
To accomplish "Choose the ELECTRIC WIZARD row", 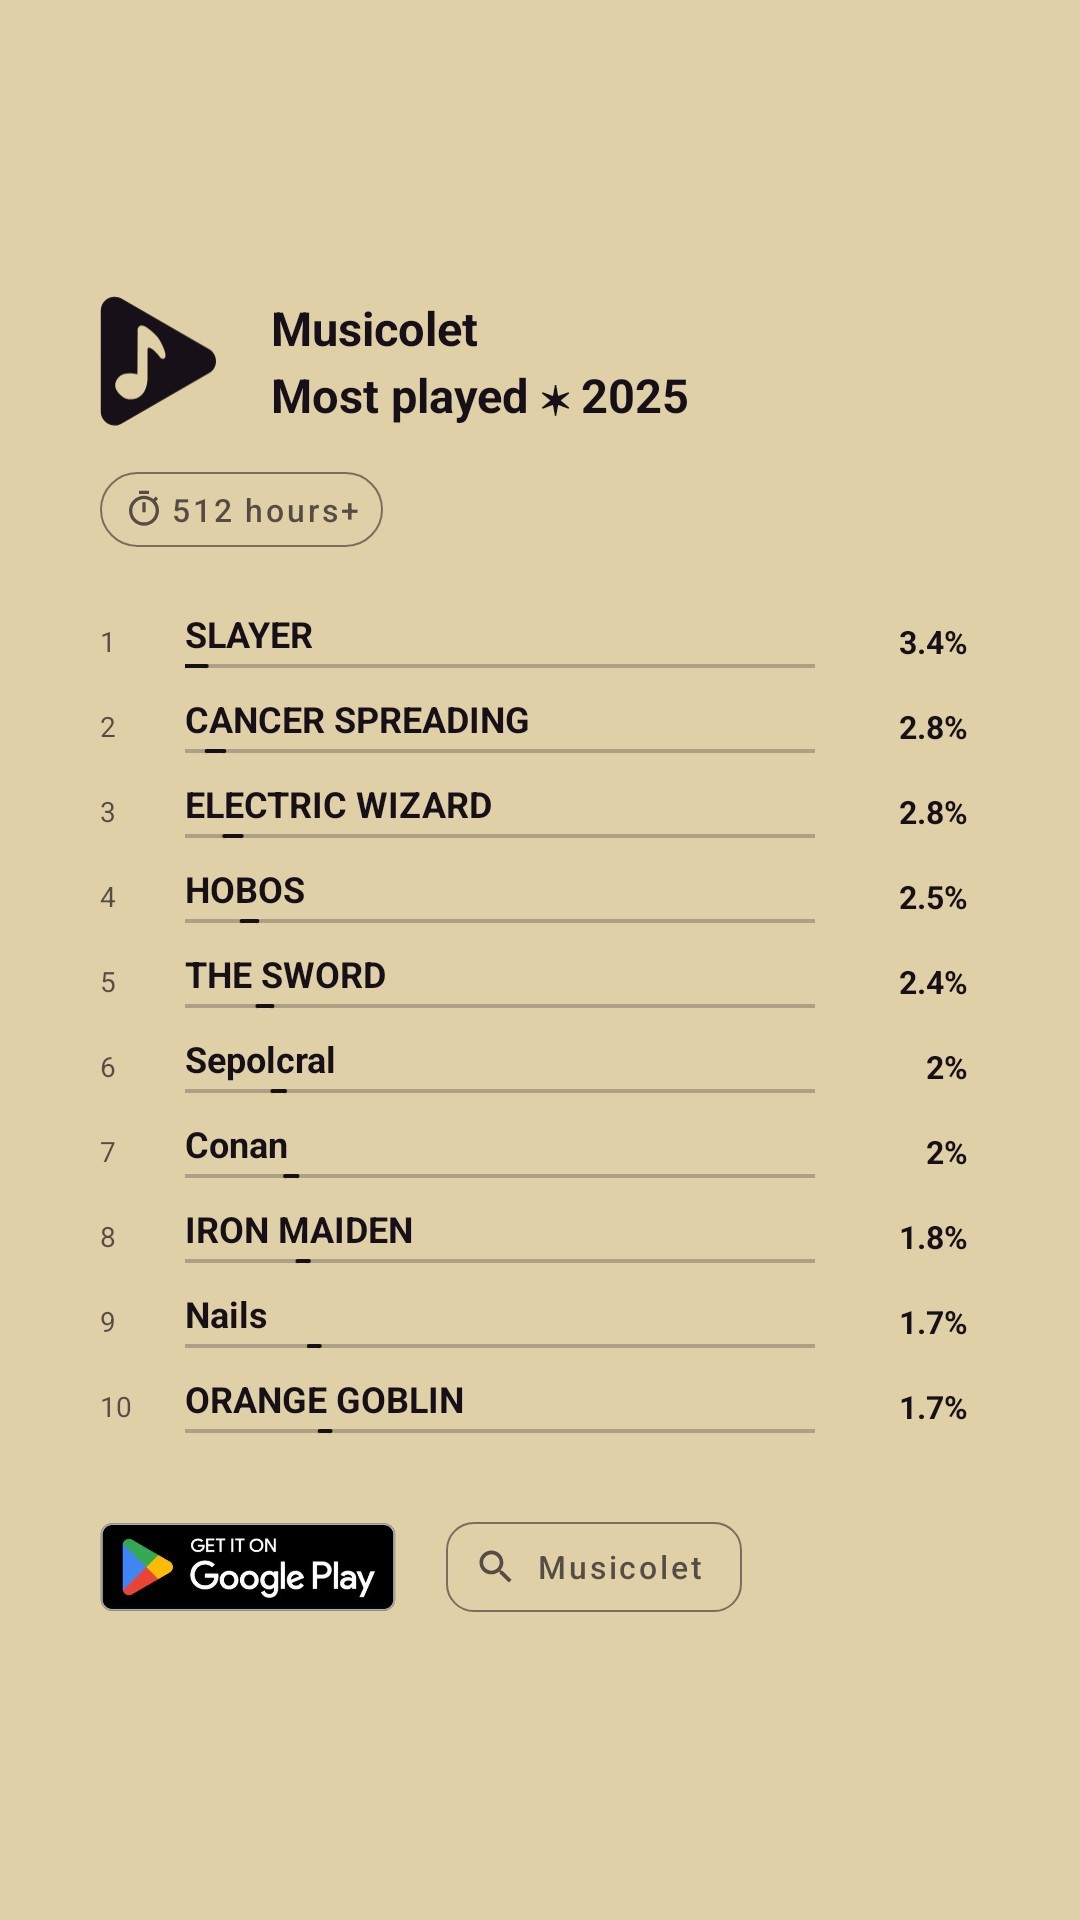I will click(x=338, y=806).
